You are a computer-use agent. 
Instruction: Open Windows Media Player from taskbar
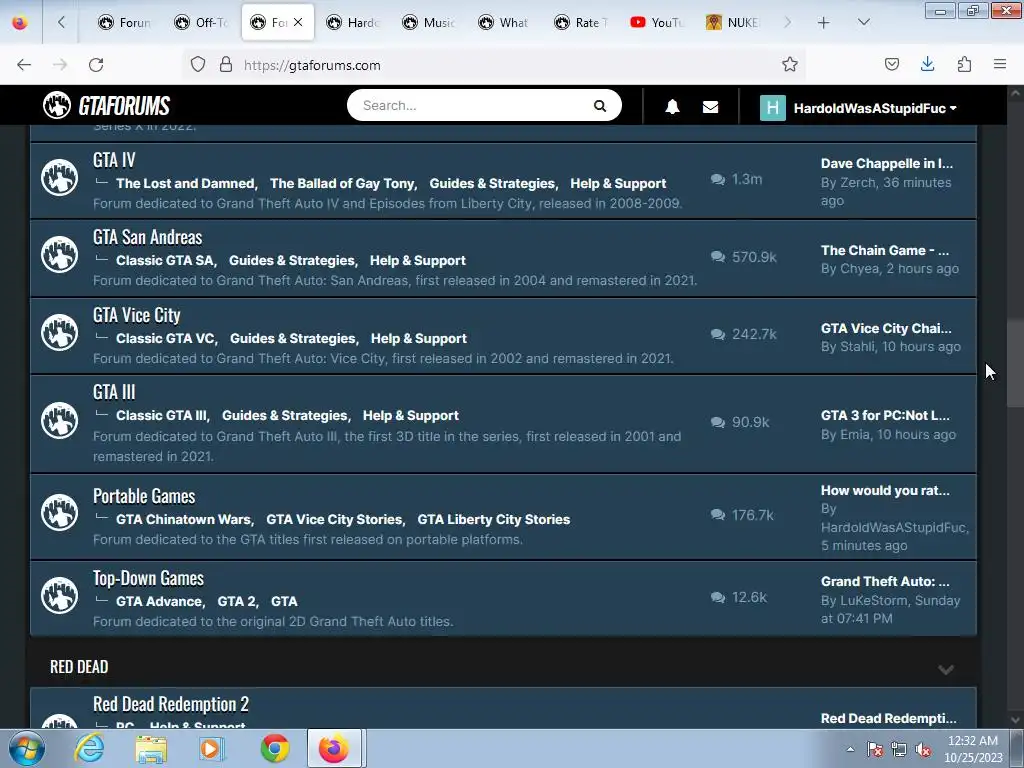point(212,748)
